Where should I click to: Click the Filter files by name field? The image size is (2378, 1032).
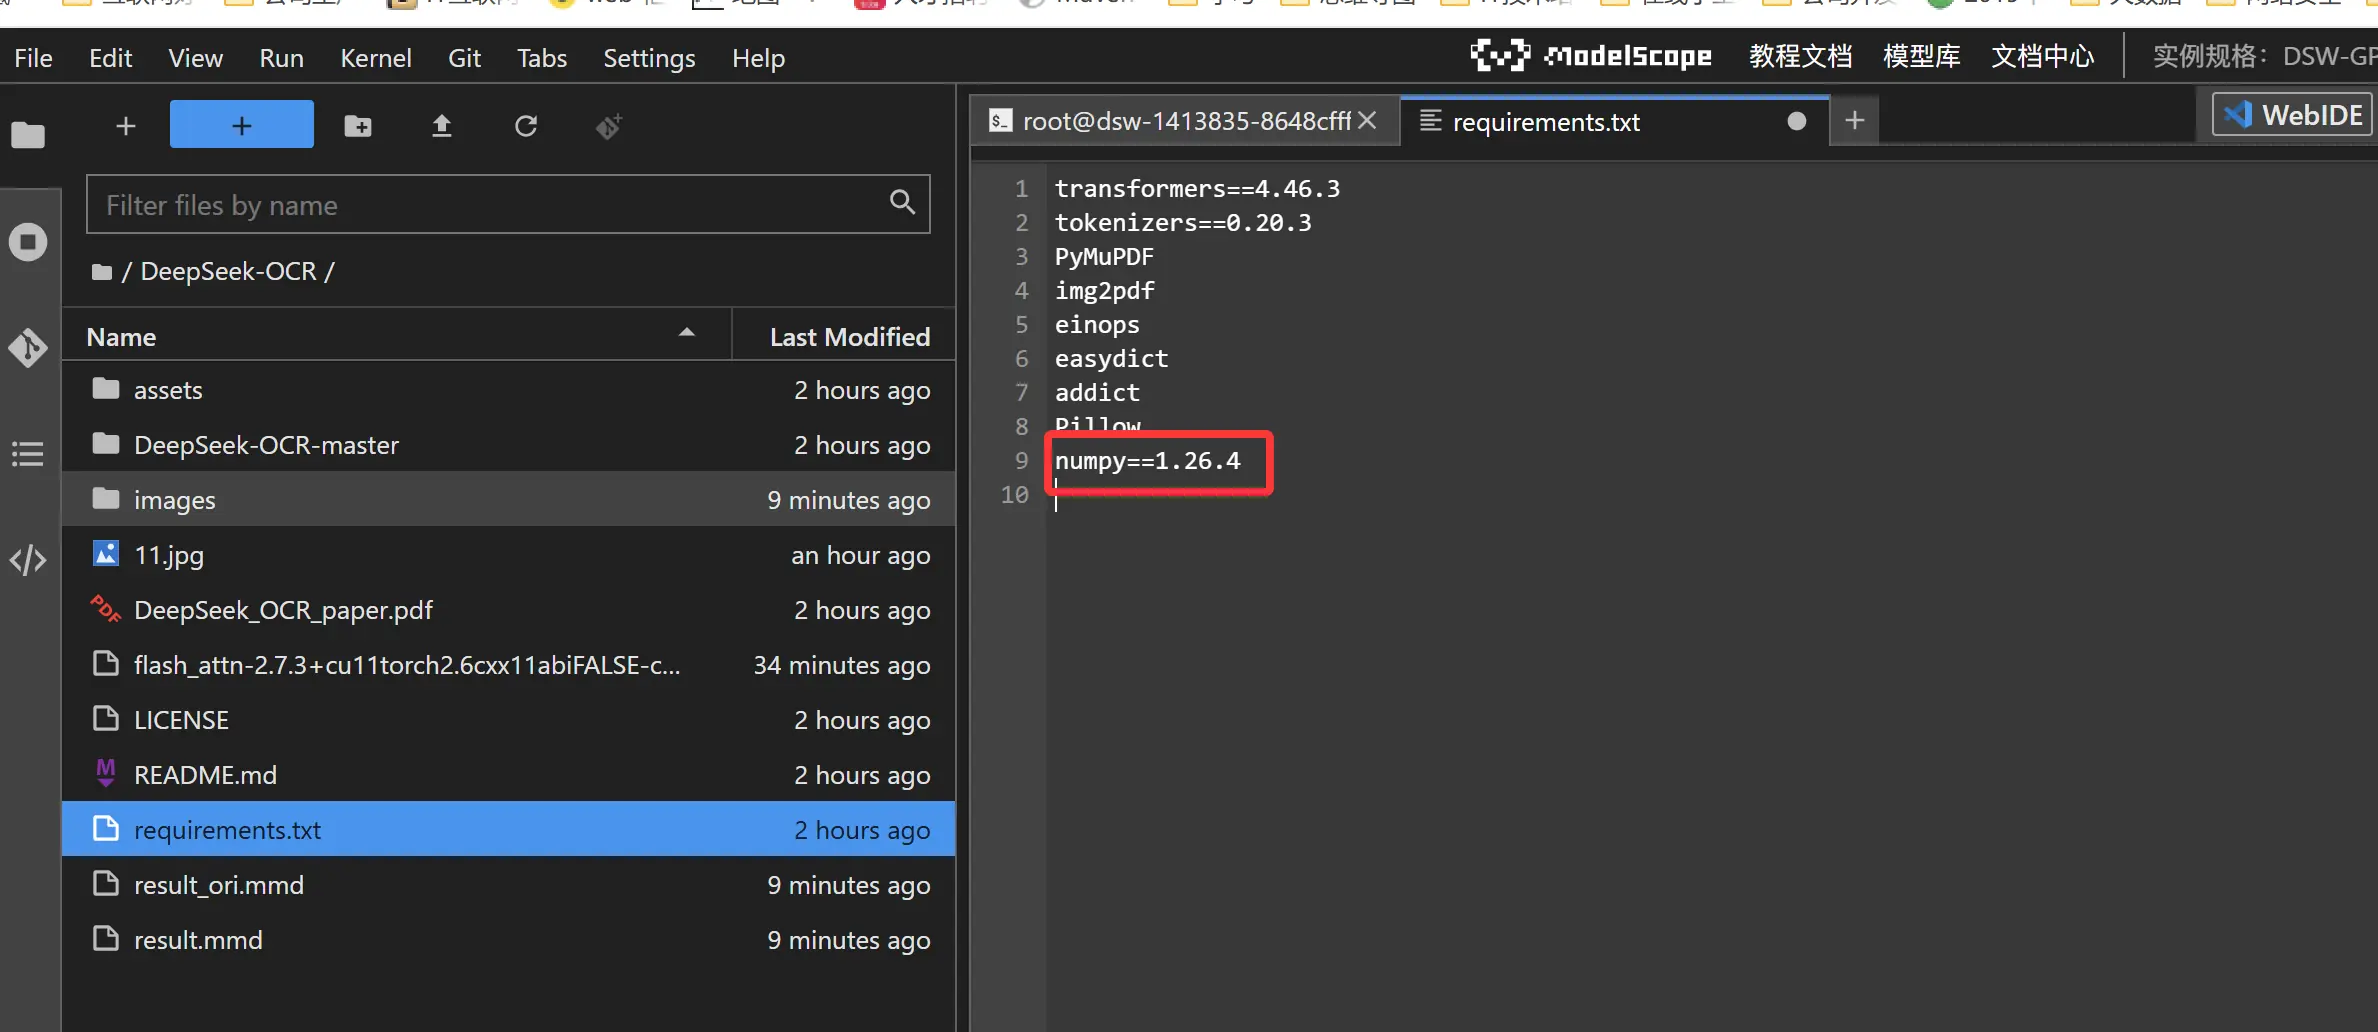[x=508, y=204]
